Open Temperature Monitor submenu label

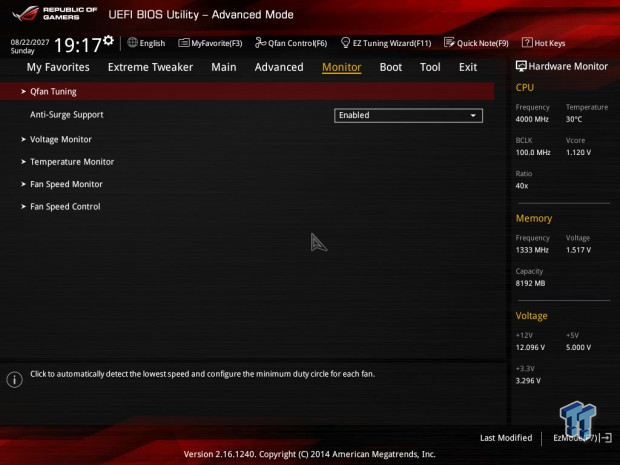click(x=72, y=162)
